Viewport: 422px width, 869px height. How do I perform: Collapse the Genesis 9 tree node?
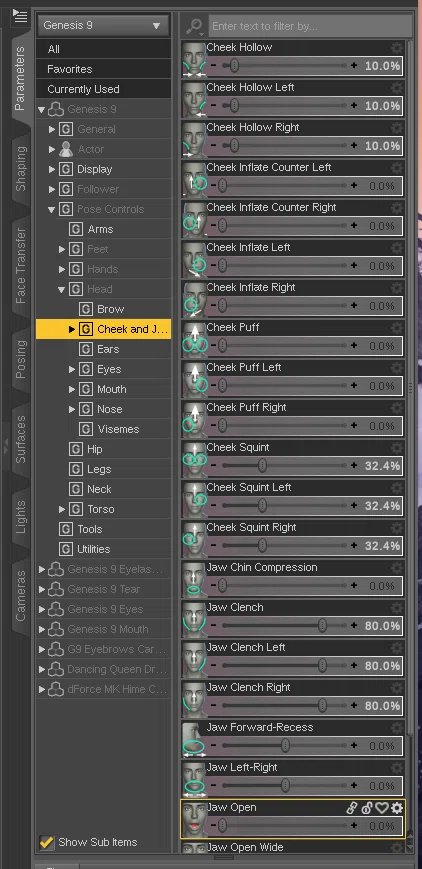[x=41, y=110]
